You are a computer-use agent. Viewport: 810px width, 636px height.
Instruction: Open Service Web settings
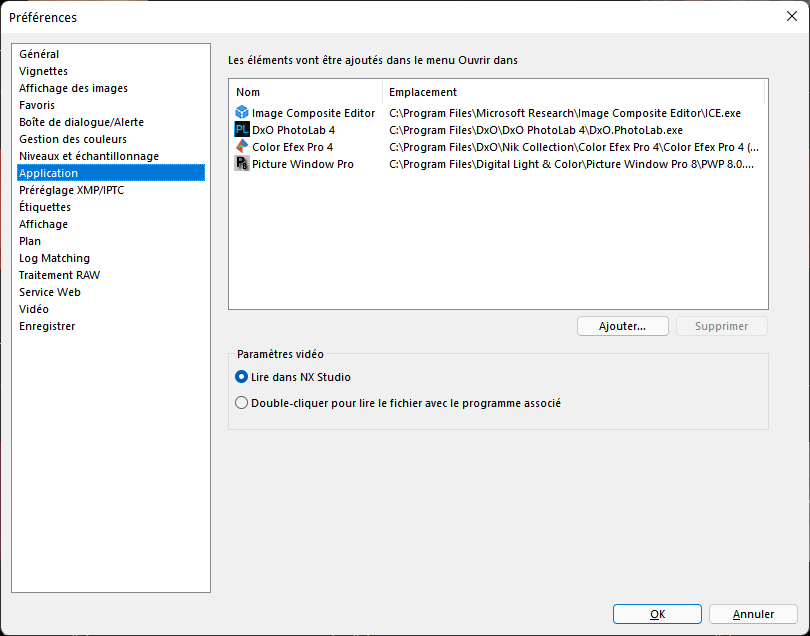pyautogui.click(x=50, y=292)
